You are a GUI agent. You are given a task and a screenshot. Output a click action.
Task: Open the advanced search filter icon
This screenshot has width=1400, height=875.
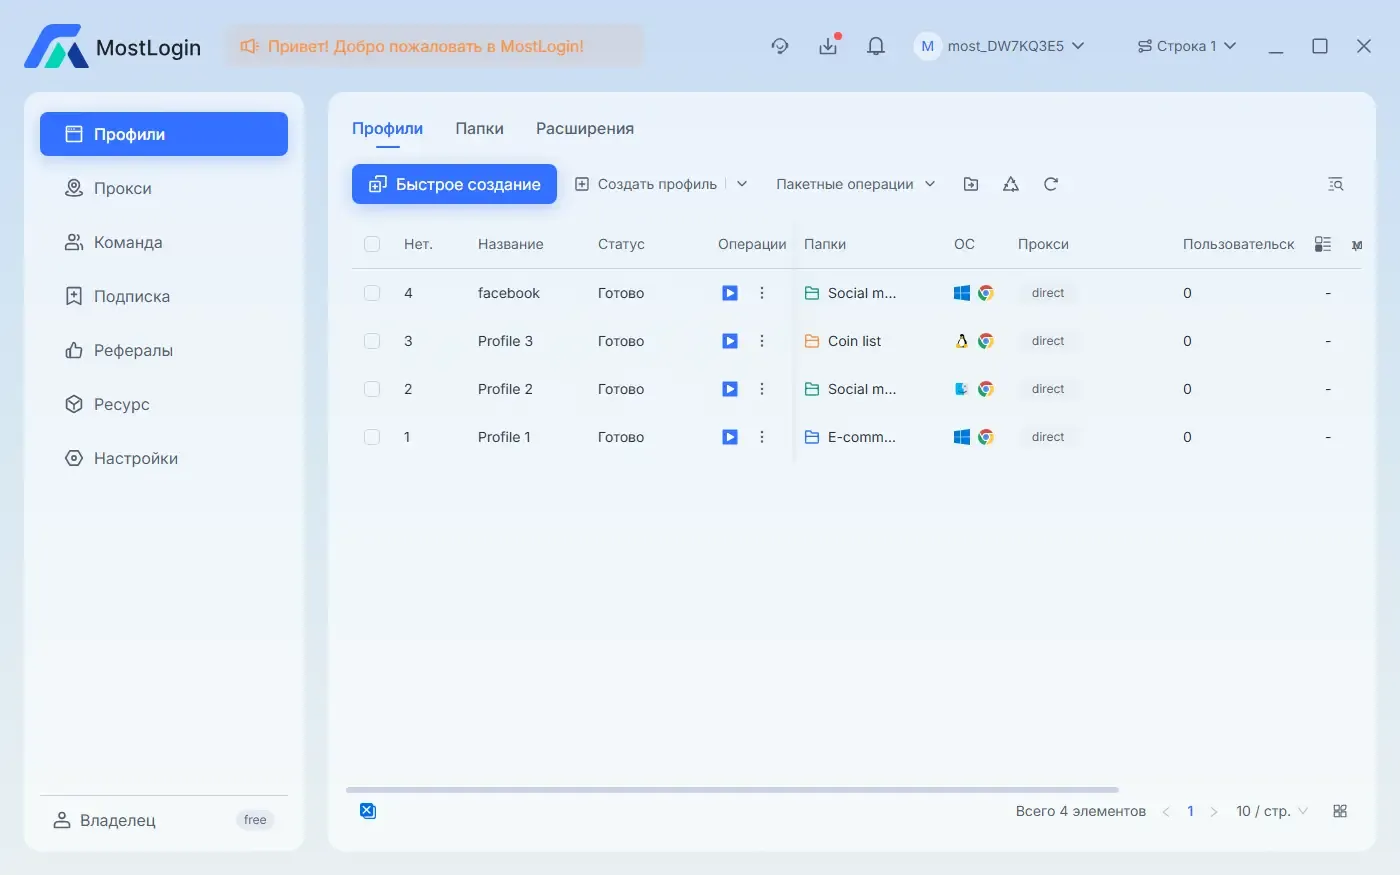[1335, 184]
